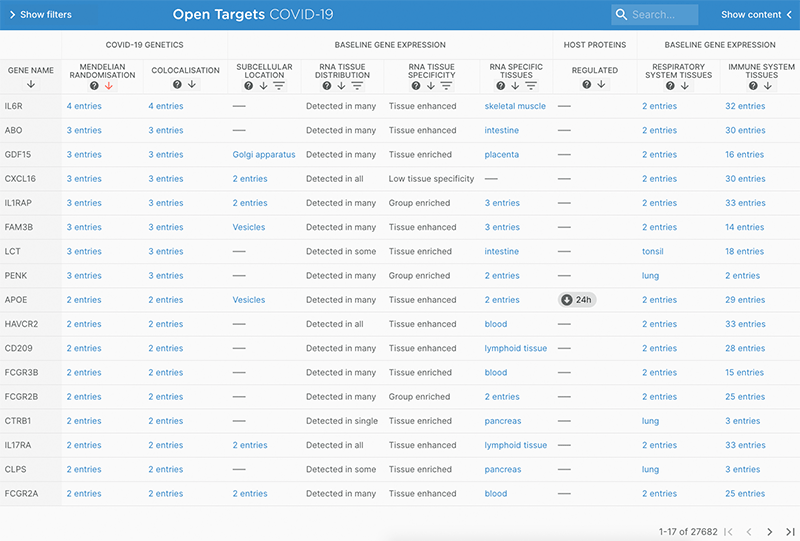Open help for RNA Tissue Specificity column
Screen dimensions: 800x541
pos(416,86)
